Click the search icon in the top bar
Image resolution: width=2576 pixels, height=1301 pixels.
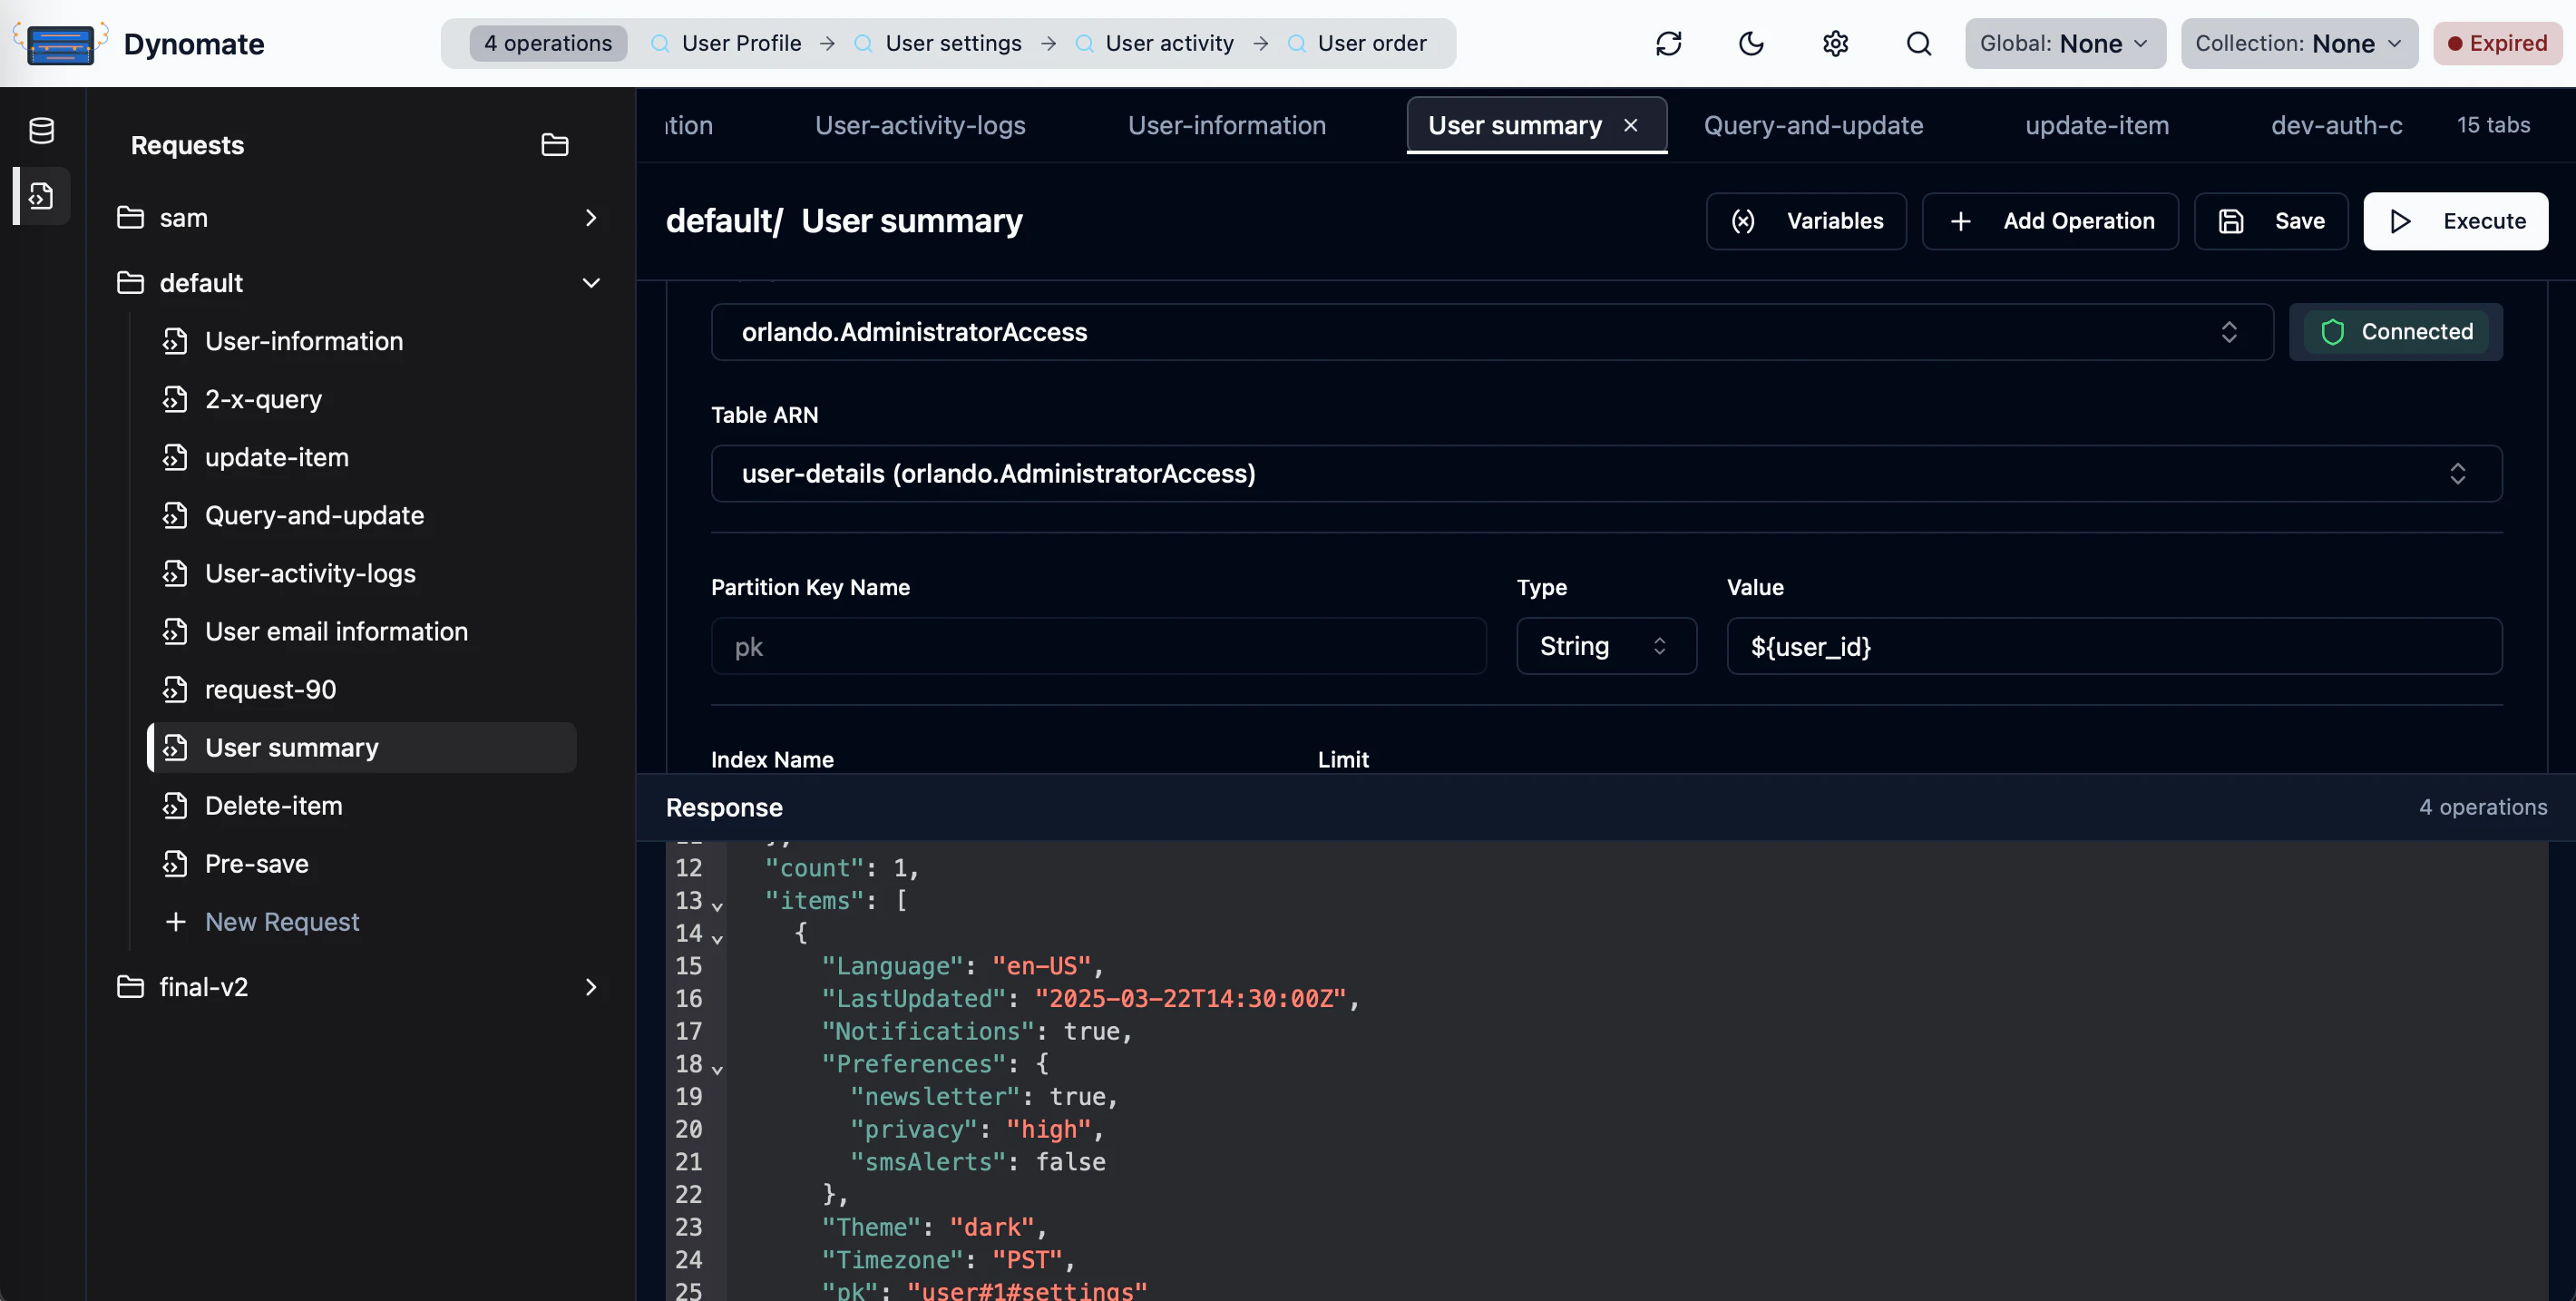click(1919, 43)
